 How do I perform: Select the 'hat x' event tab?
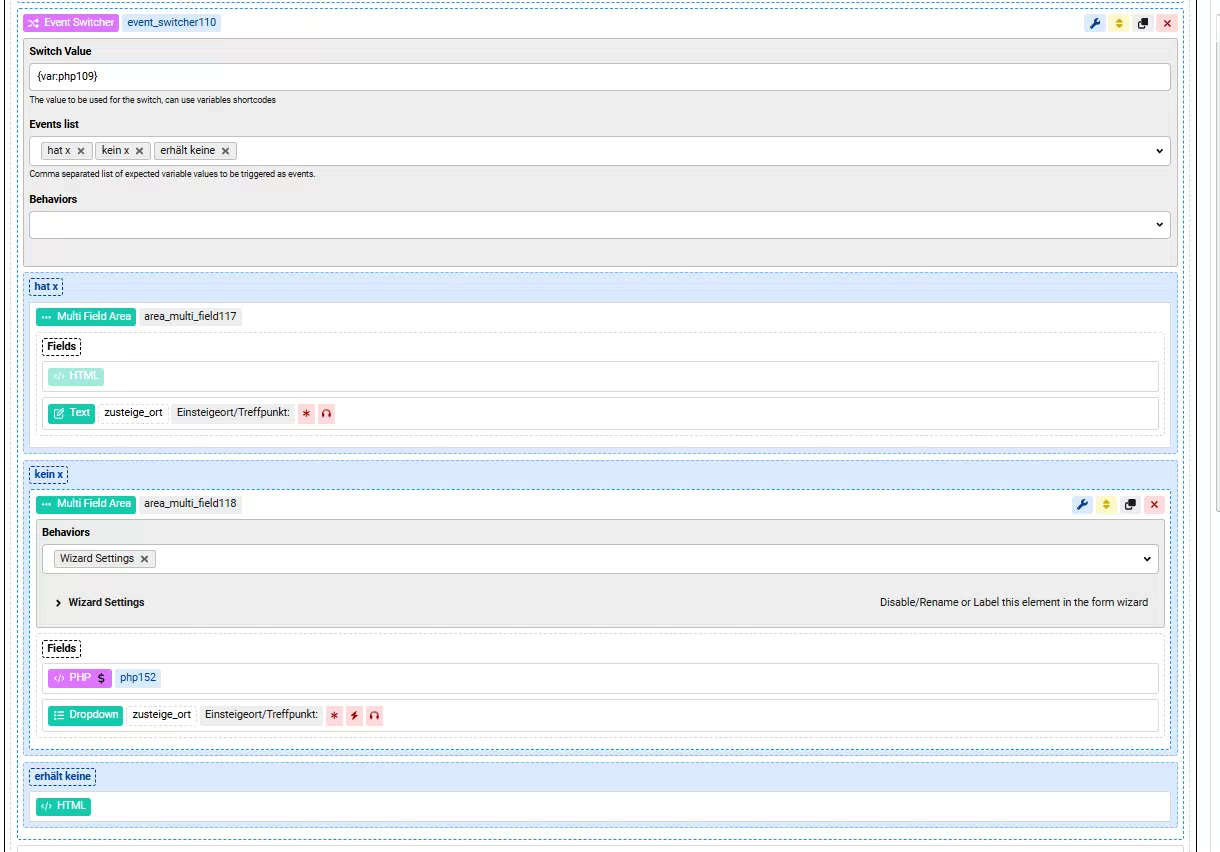point(46,286)
